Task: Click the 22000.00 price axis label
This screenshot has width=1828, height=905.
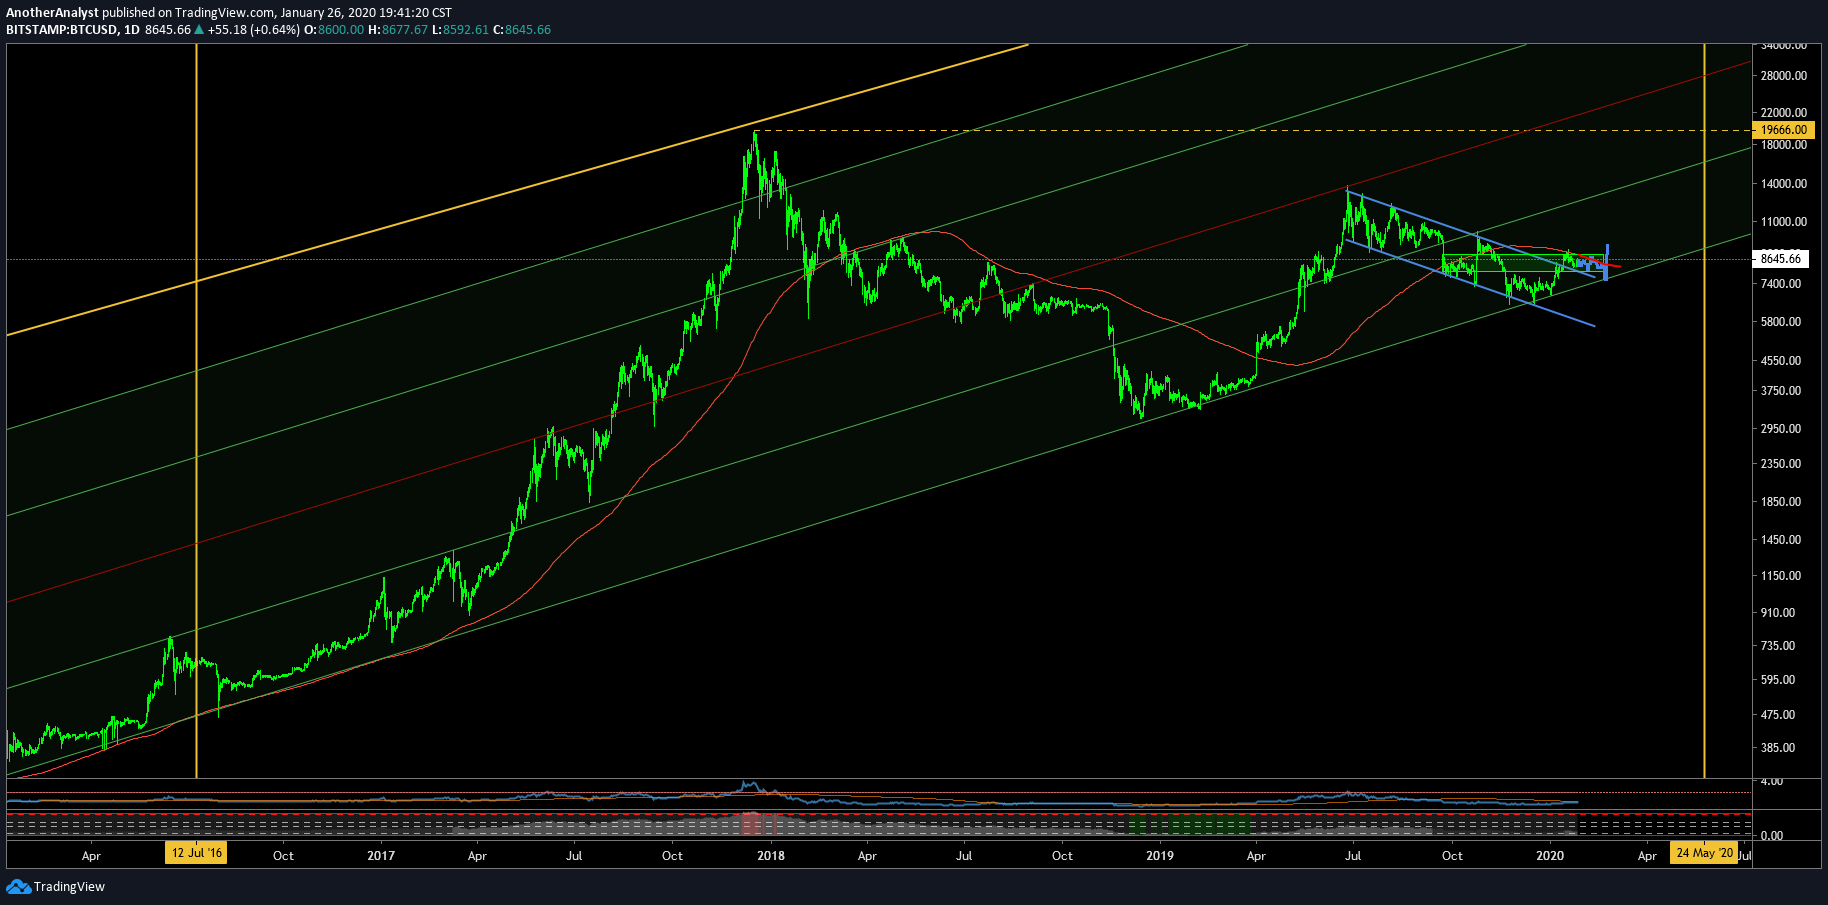Action: pyautogui.click(x=1784, y=113)
